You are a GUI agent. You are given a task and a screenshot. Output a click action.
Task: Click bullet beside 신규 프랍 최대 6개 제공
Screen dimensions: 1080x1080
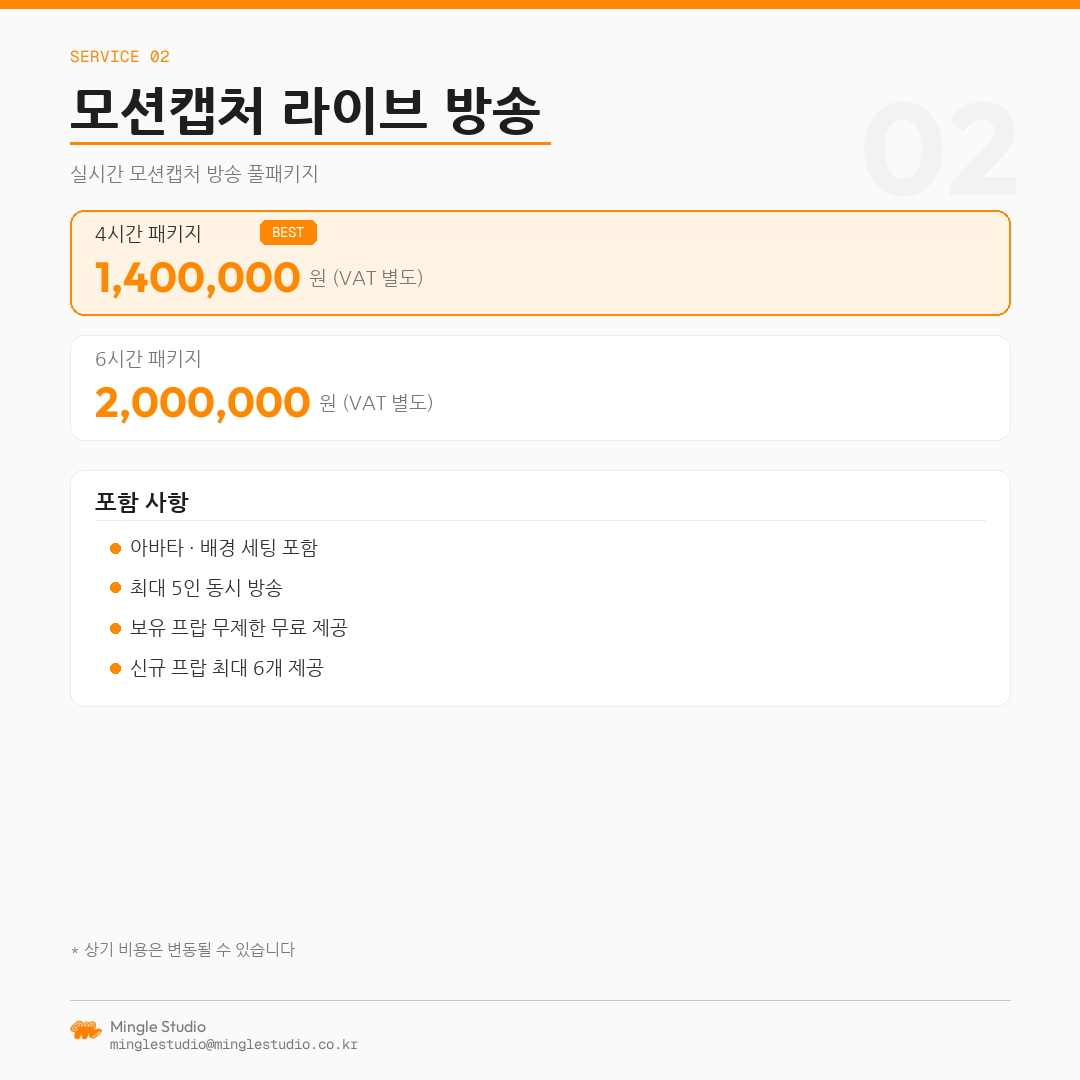coord(115,668)
